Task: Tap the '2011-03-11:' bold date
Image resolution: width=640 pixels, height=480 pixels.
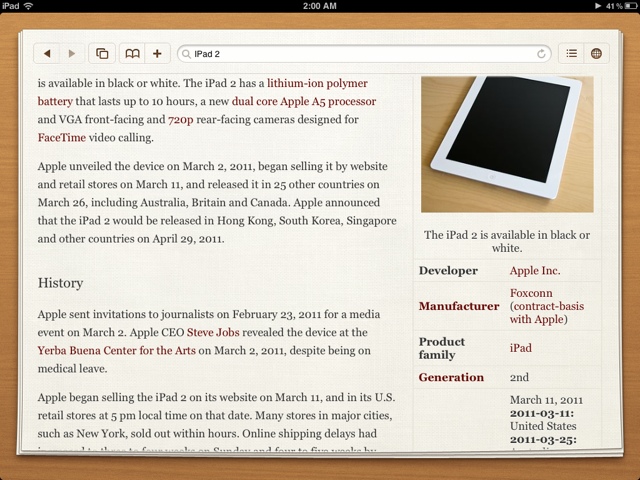Action: click(542, 413)
